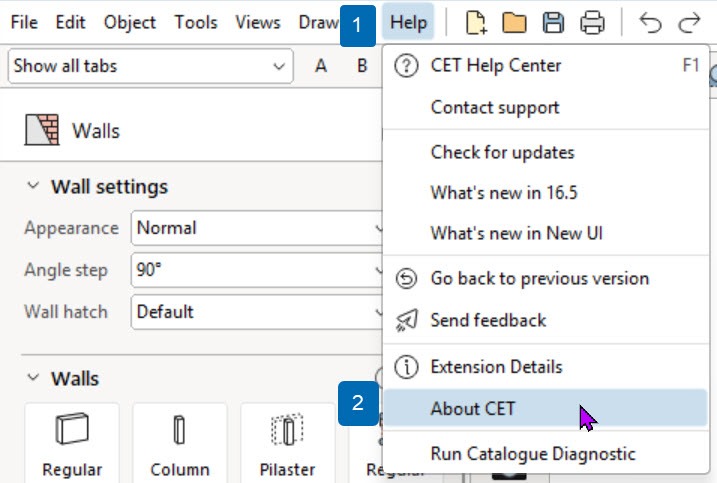This screenshot has width=717, height=483.
Task: Close the Help menu
Action: click(x=408, y=22)
